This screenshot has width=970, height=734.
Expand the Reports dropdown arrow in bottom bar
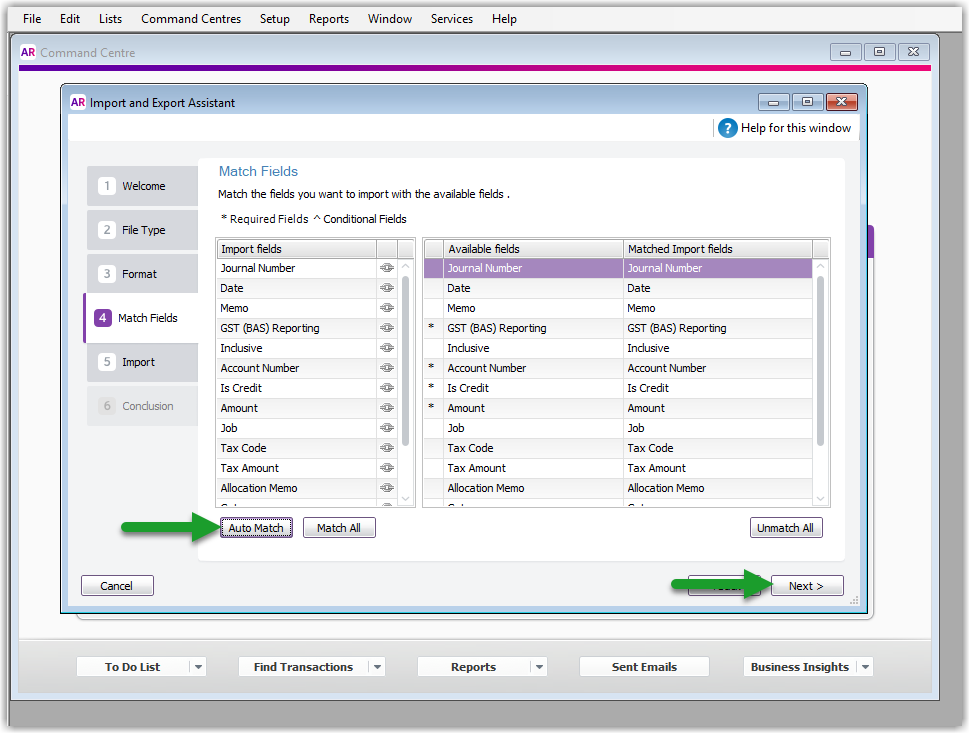point(539,667)
